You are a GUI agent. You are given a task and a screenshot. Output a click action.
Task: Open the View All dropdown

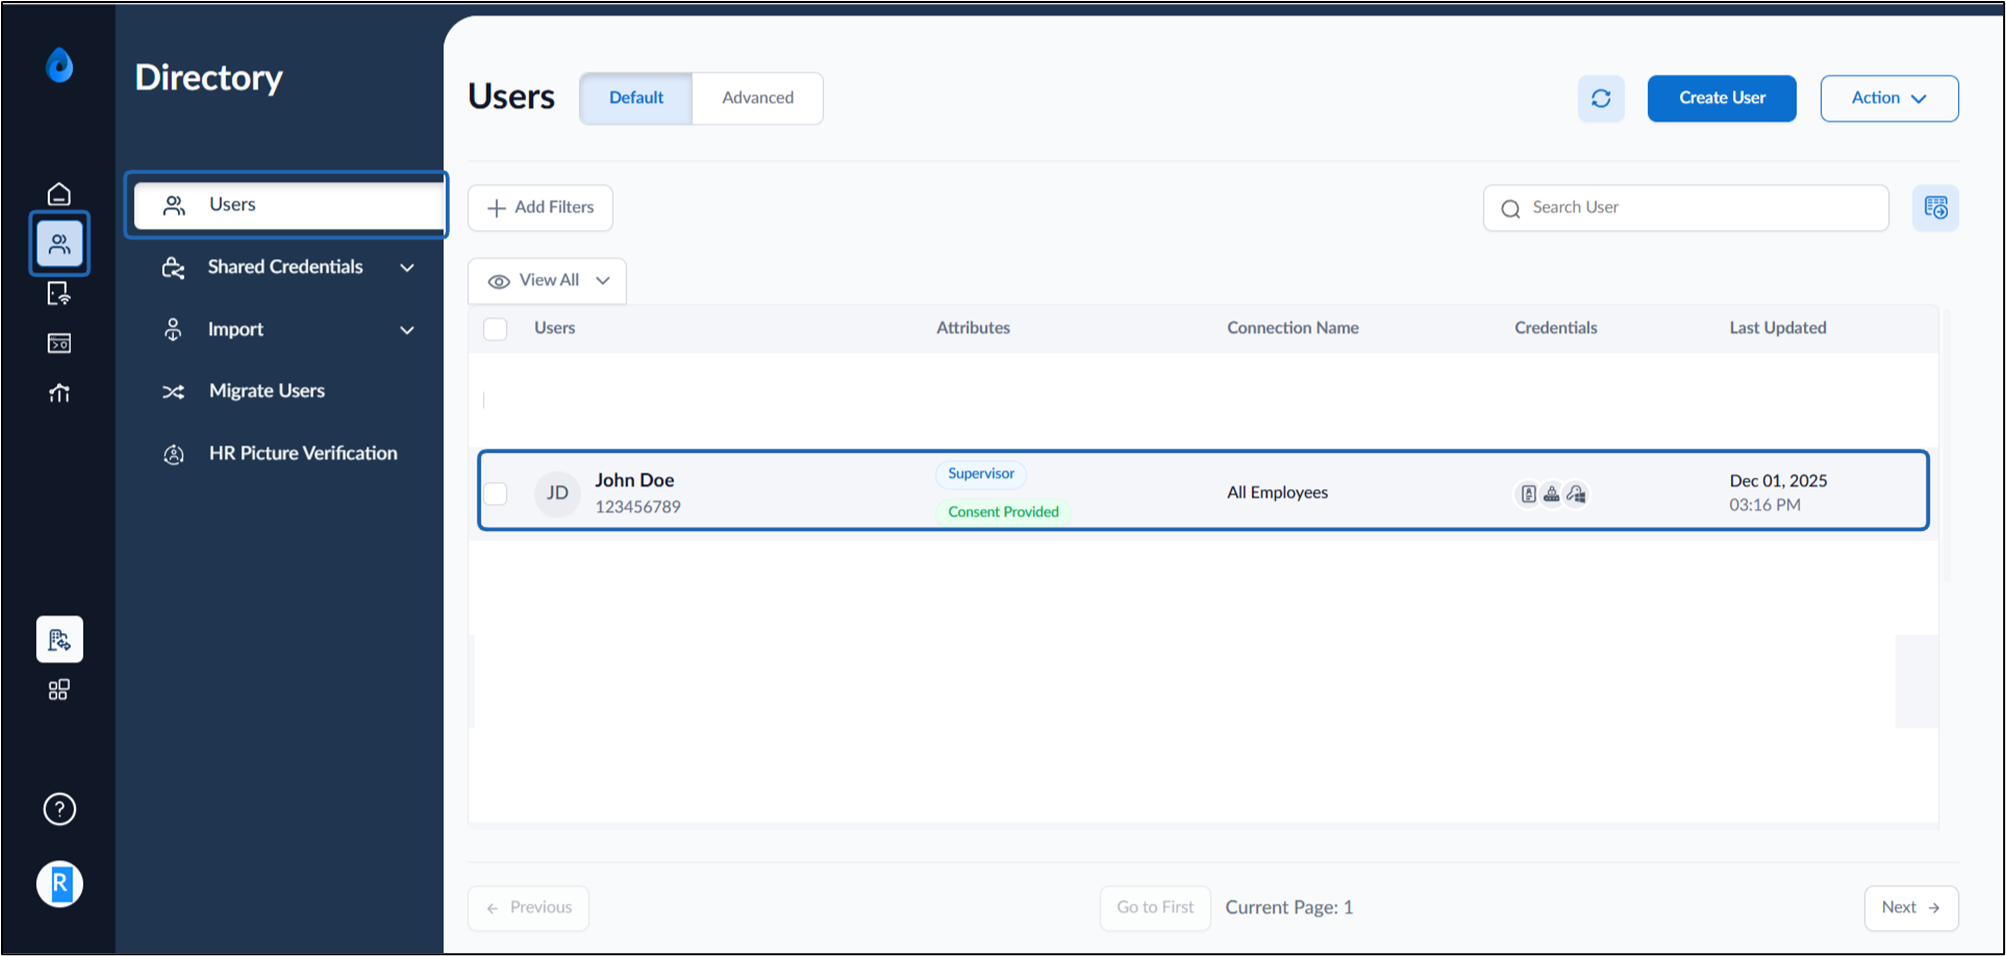pyautogui.click(x=547, y=281)
